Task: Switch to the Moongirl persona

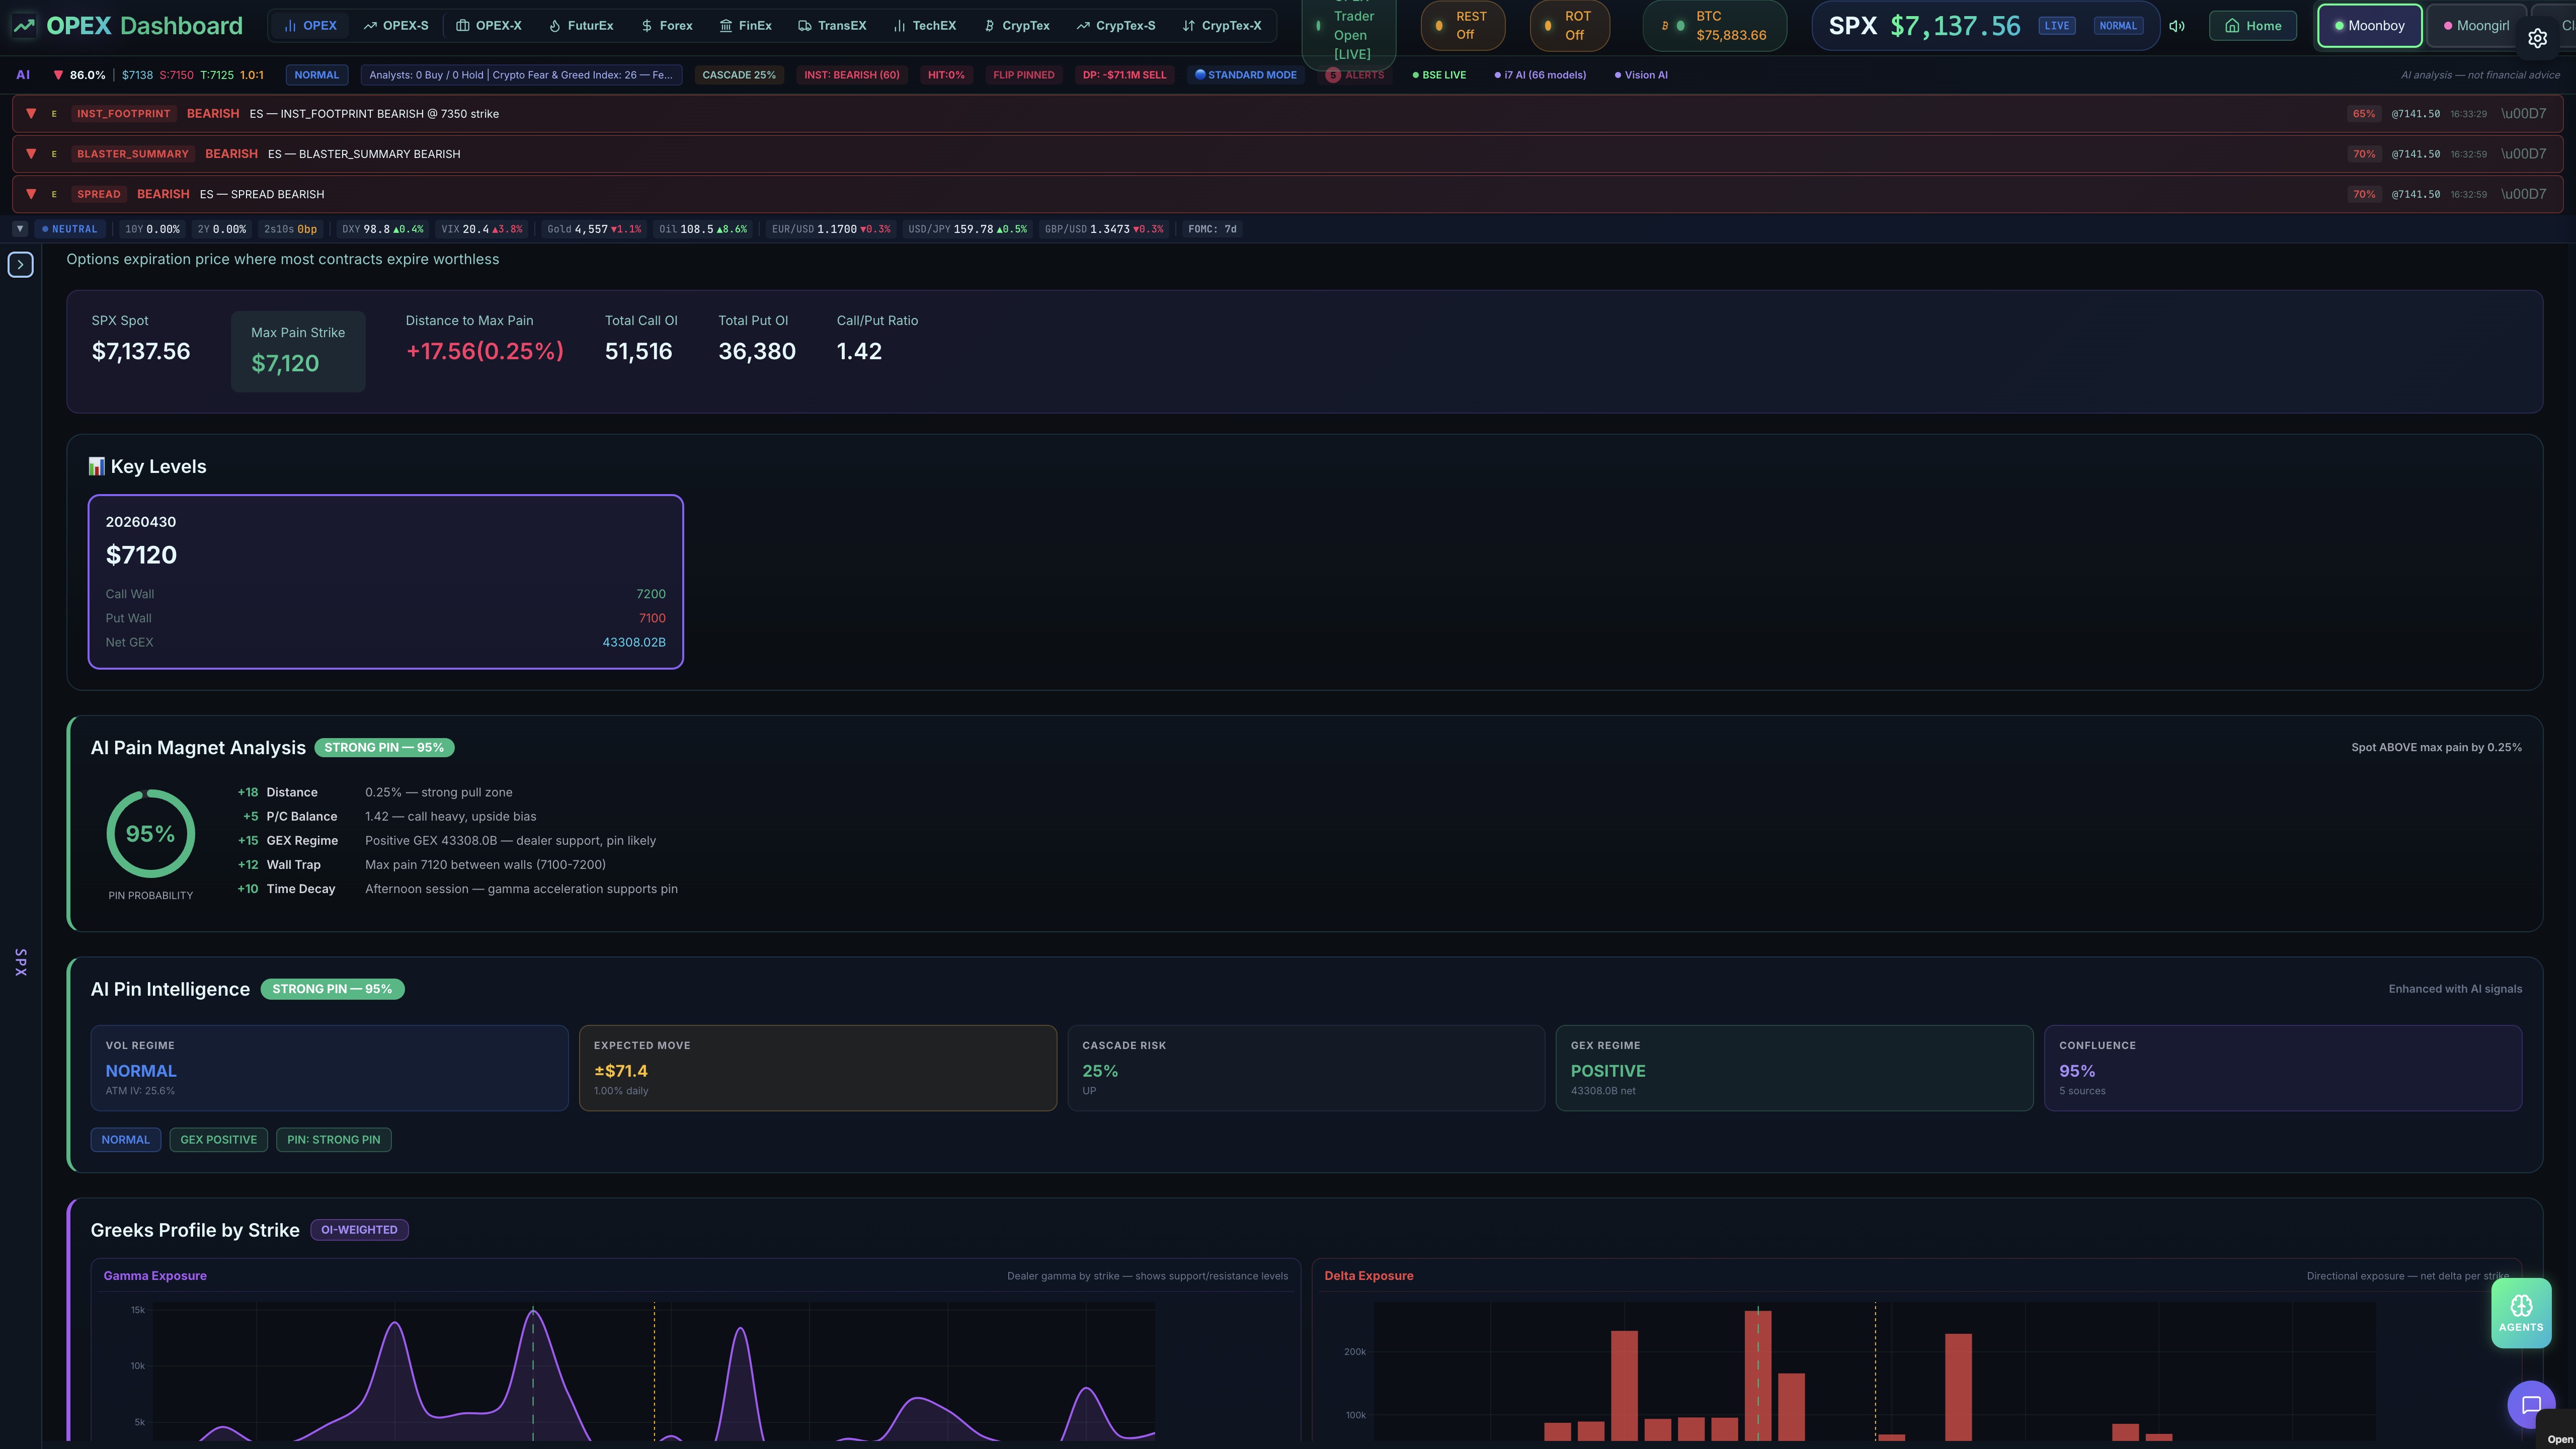Action: pyautogui.click(x=2477, y=26)
